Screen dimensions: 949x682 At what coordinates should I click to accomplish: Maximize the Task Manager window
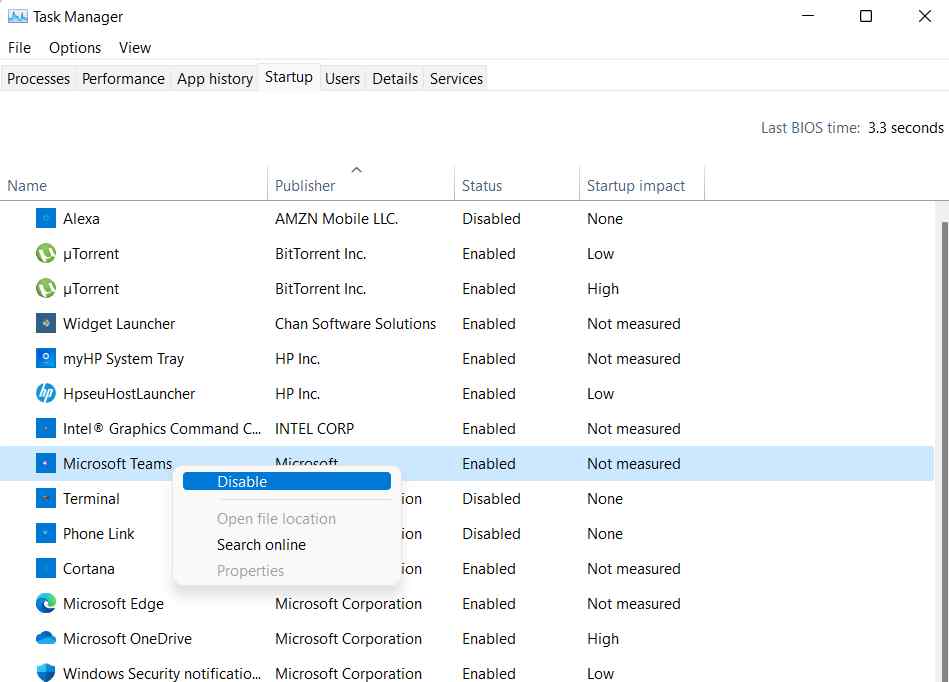pos(866,16)
